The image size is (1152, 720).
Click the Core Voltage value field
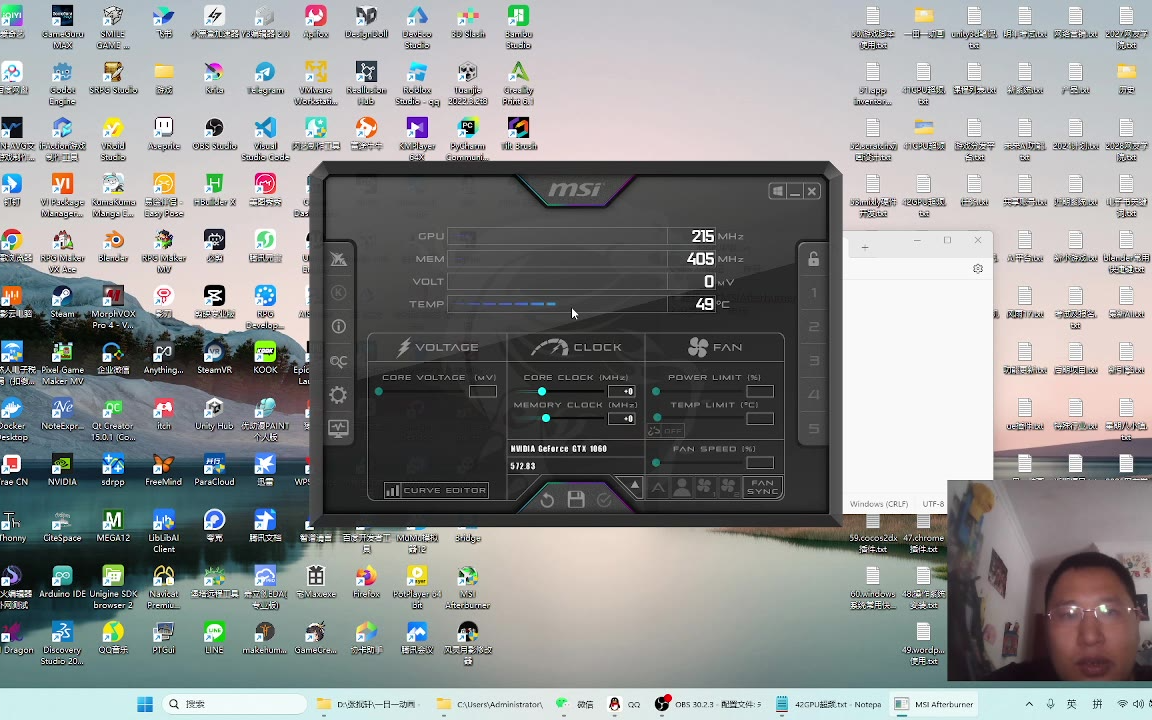483,392
